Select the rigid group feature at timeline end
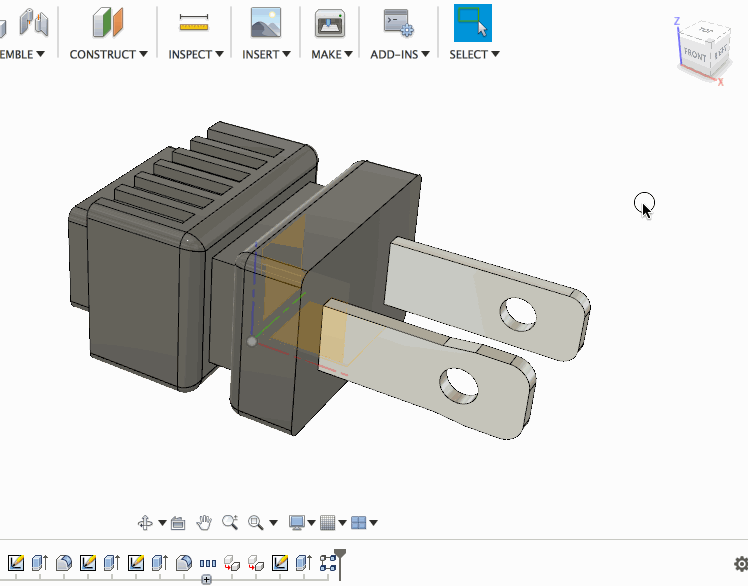The height and width of the screenshot is (586, 748). pos(328,563)
